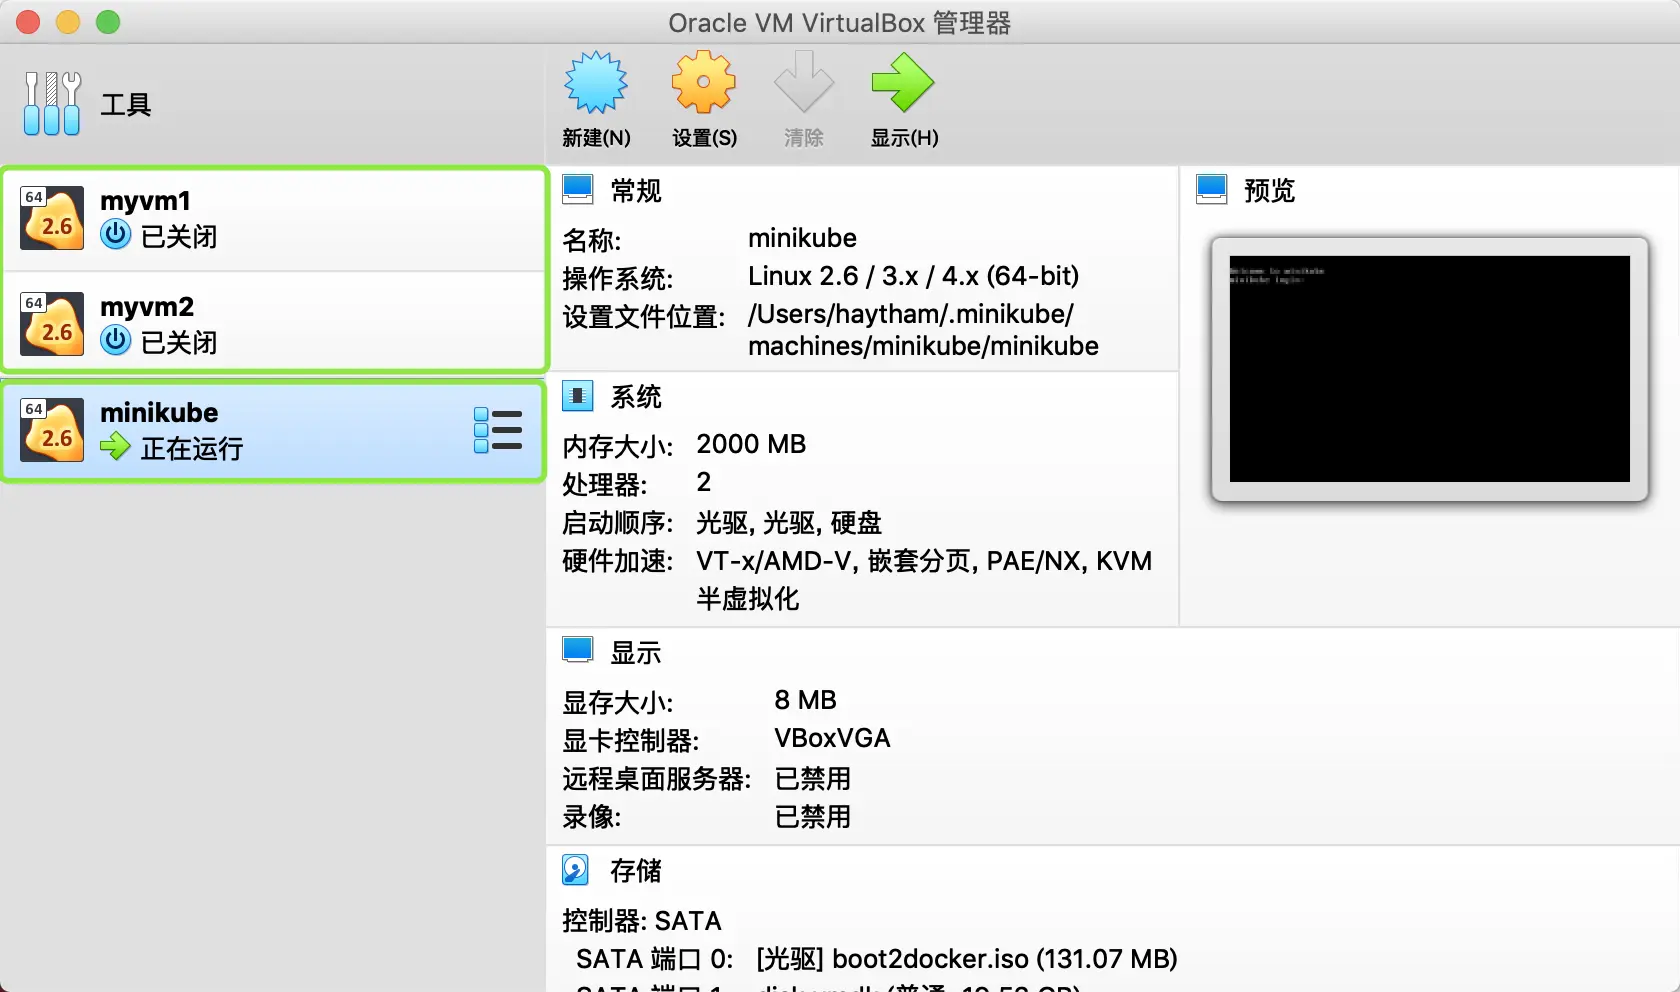Viewport: 1680px width, 992px height.
Task: Click the New (新建) VM toolbar icon
Action: click(596, 82)
